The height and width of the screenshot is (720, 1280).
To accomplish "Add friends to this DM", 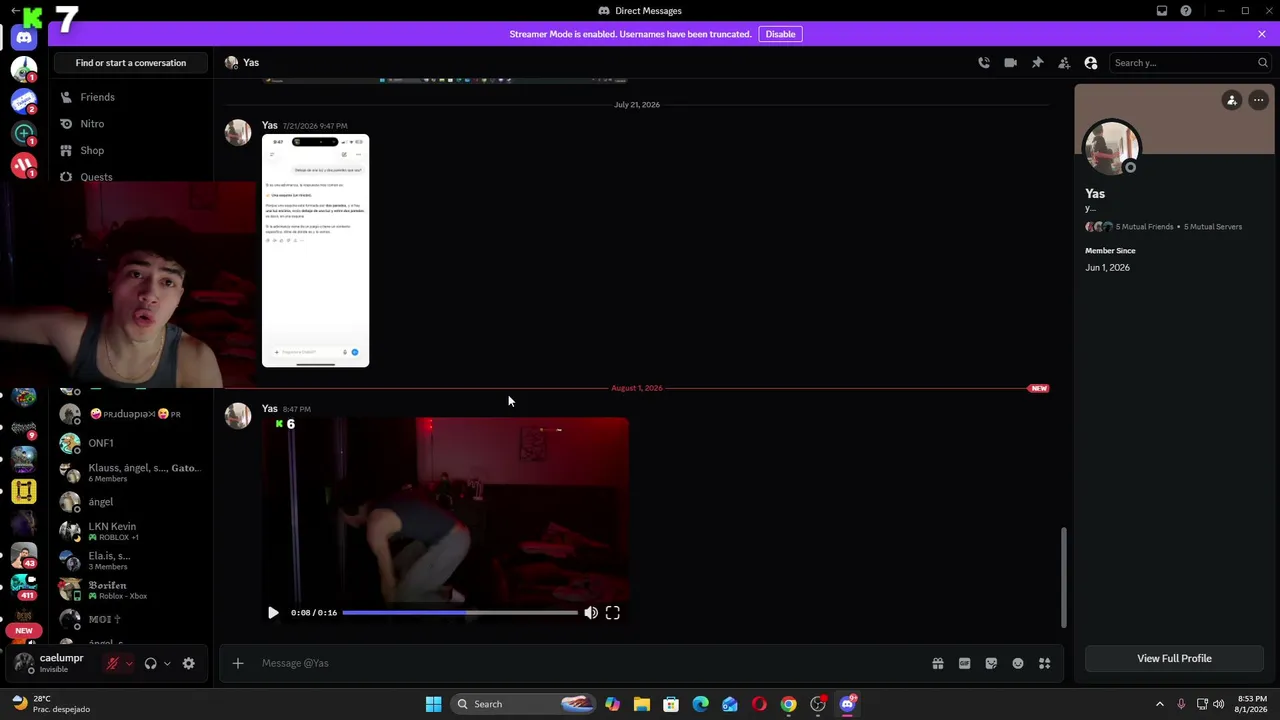I will 1064,63.
